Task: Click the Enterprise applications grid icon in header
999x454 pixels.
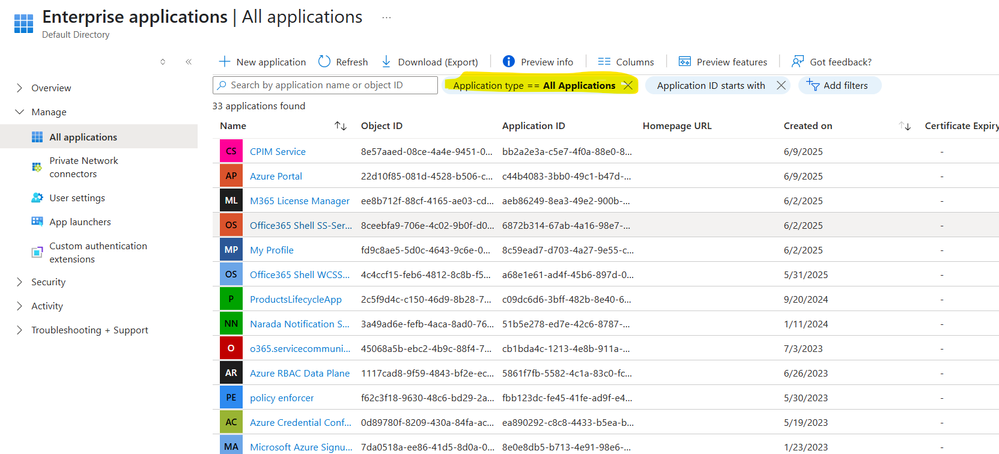Action: [x=24, y=22]
